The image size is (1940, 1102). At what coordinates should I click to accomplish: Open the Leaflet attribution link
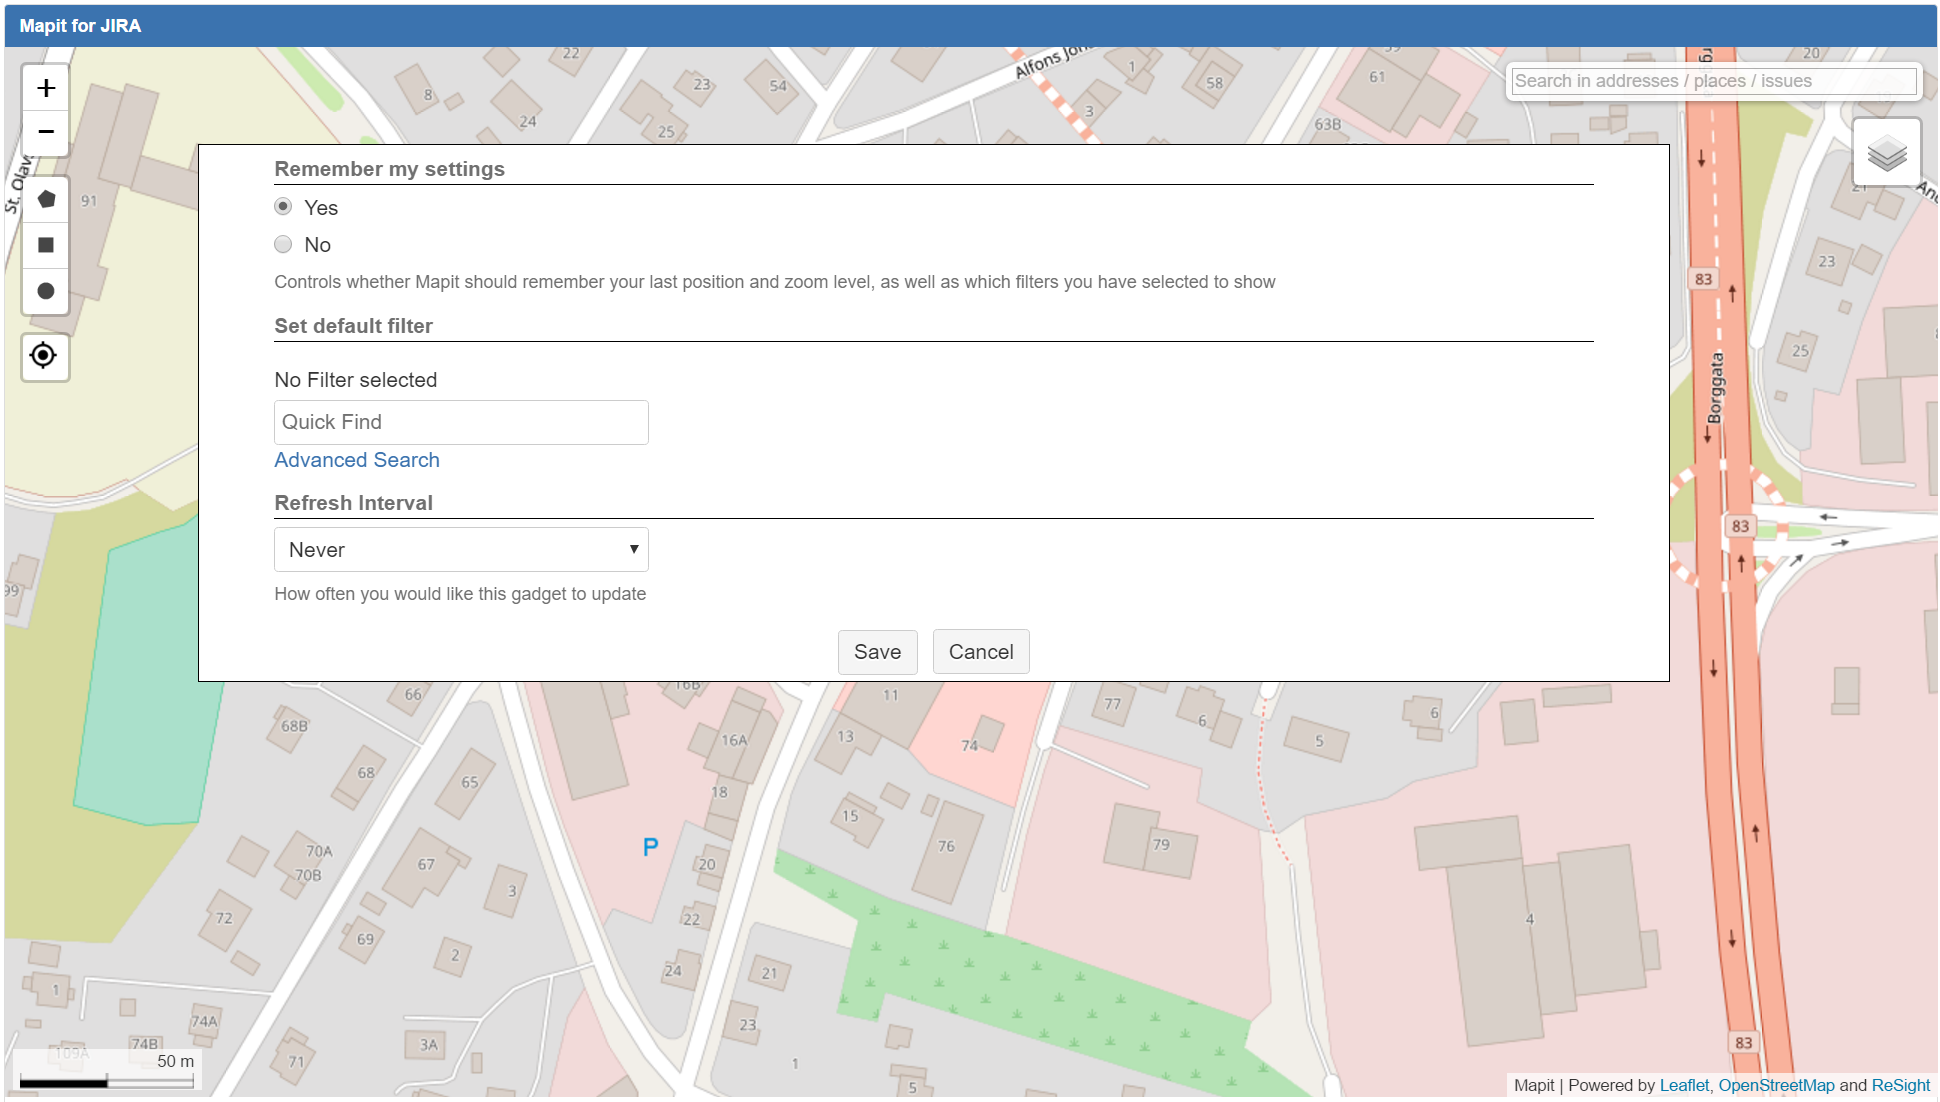[x=1684, y=1085]
